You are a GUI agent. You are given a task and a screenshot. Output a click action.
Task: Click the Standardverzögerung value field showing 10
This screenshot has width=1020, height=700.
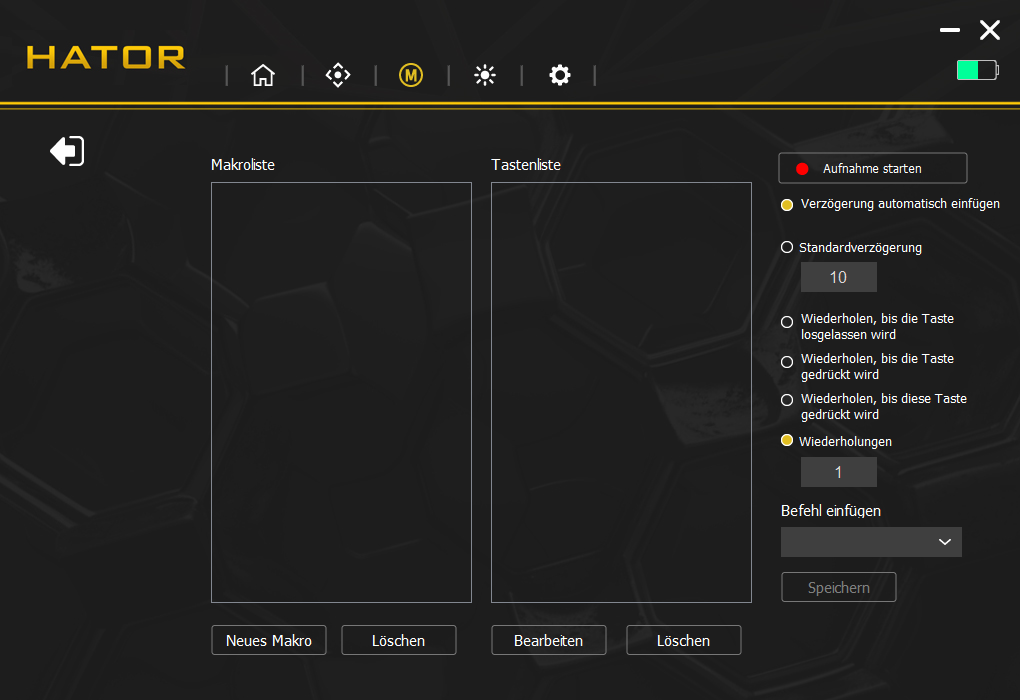click(838, 277)
